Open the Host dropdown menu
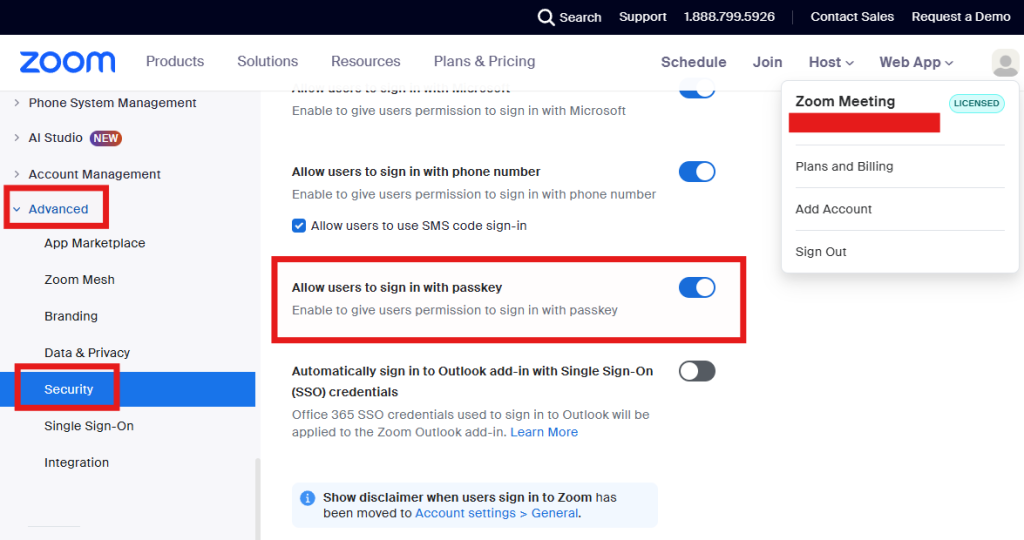 tap(831, 62)
